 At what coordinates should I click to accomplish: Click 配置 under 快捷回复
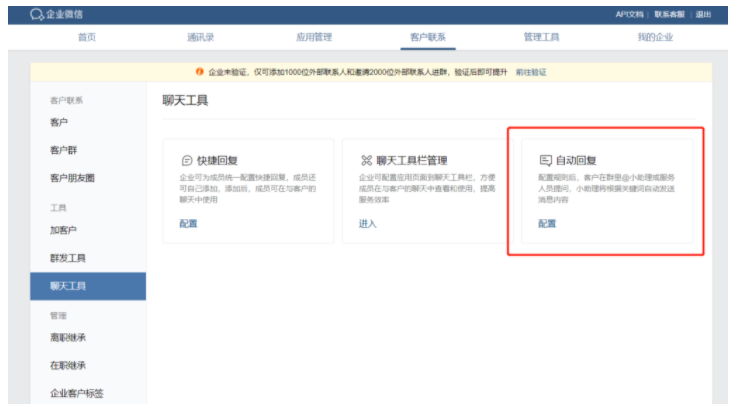(x=188, y=224)
